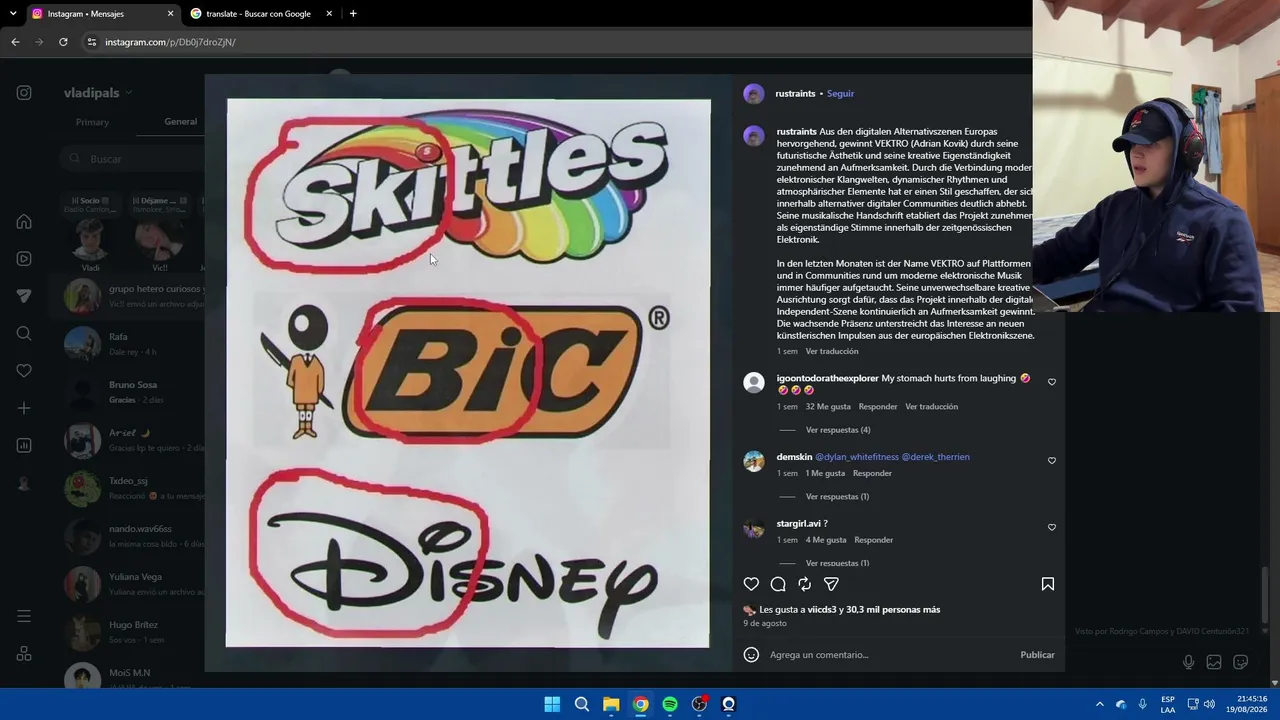Open the sidebar Search magnifier icon
The width and height of the screenshot is (1280, 720).
click(24, 333)
